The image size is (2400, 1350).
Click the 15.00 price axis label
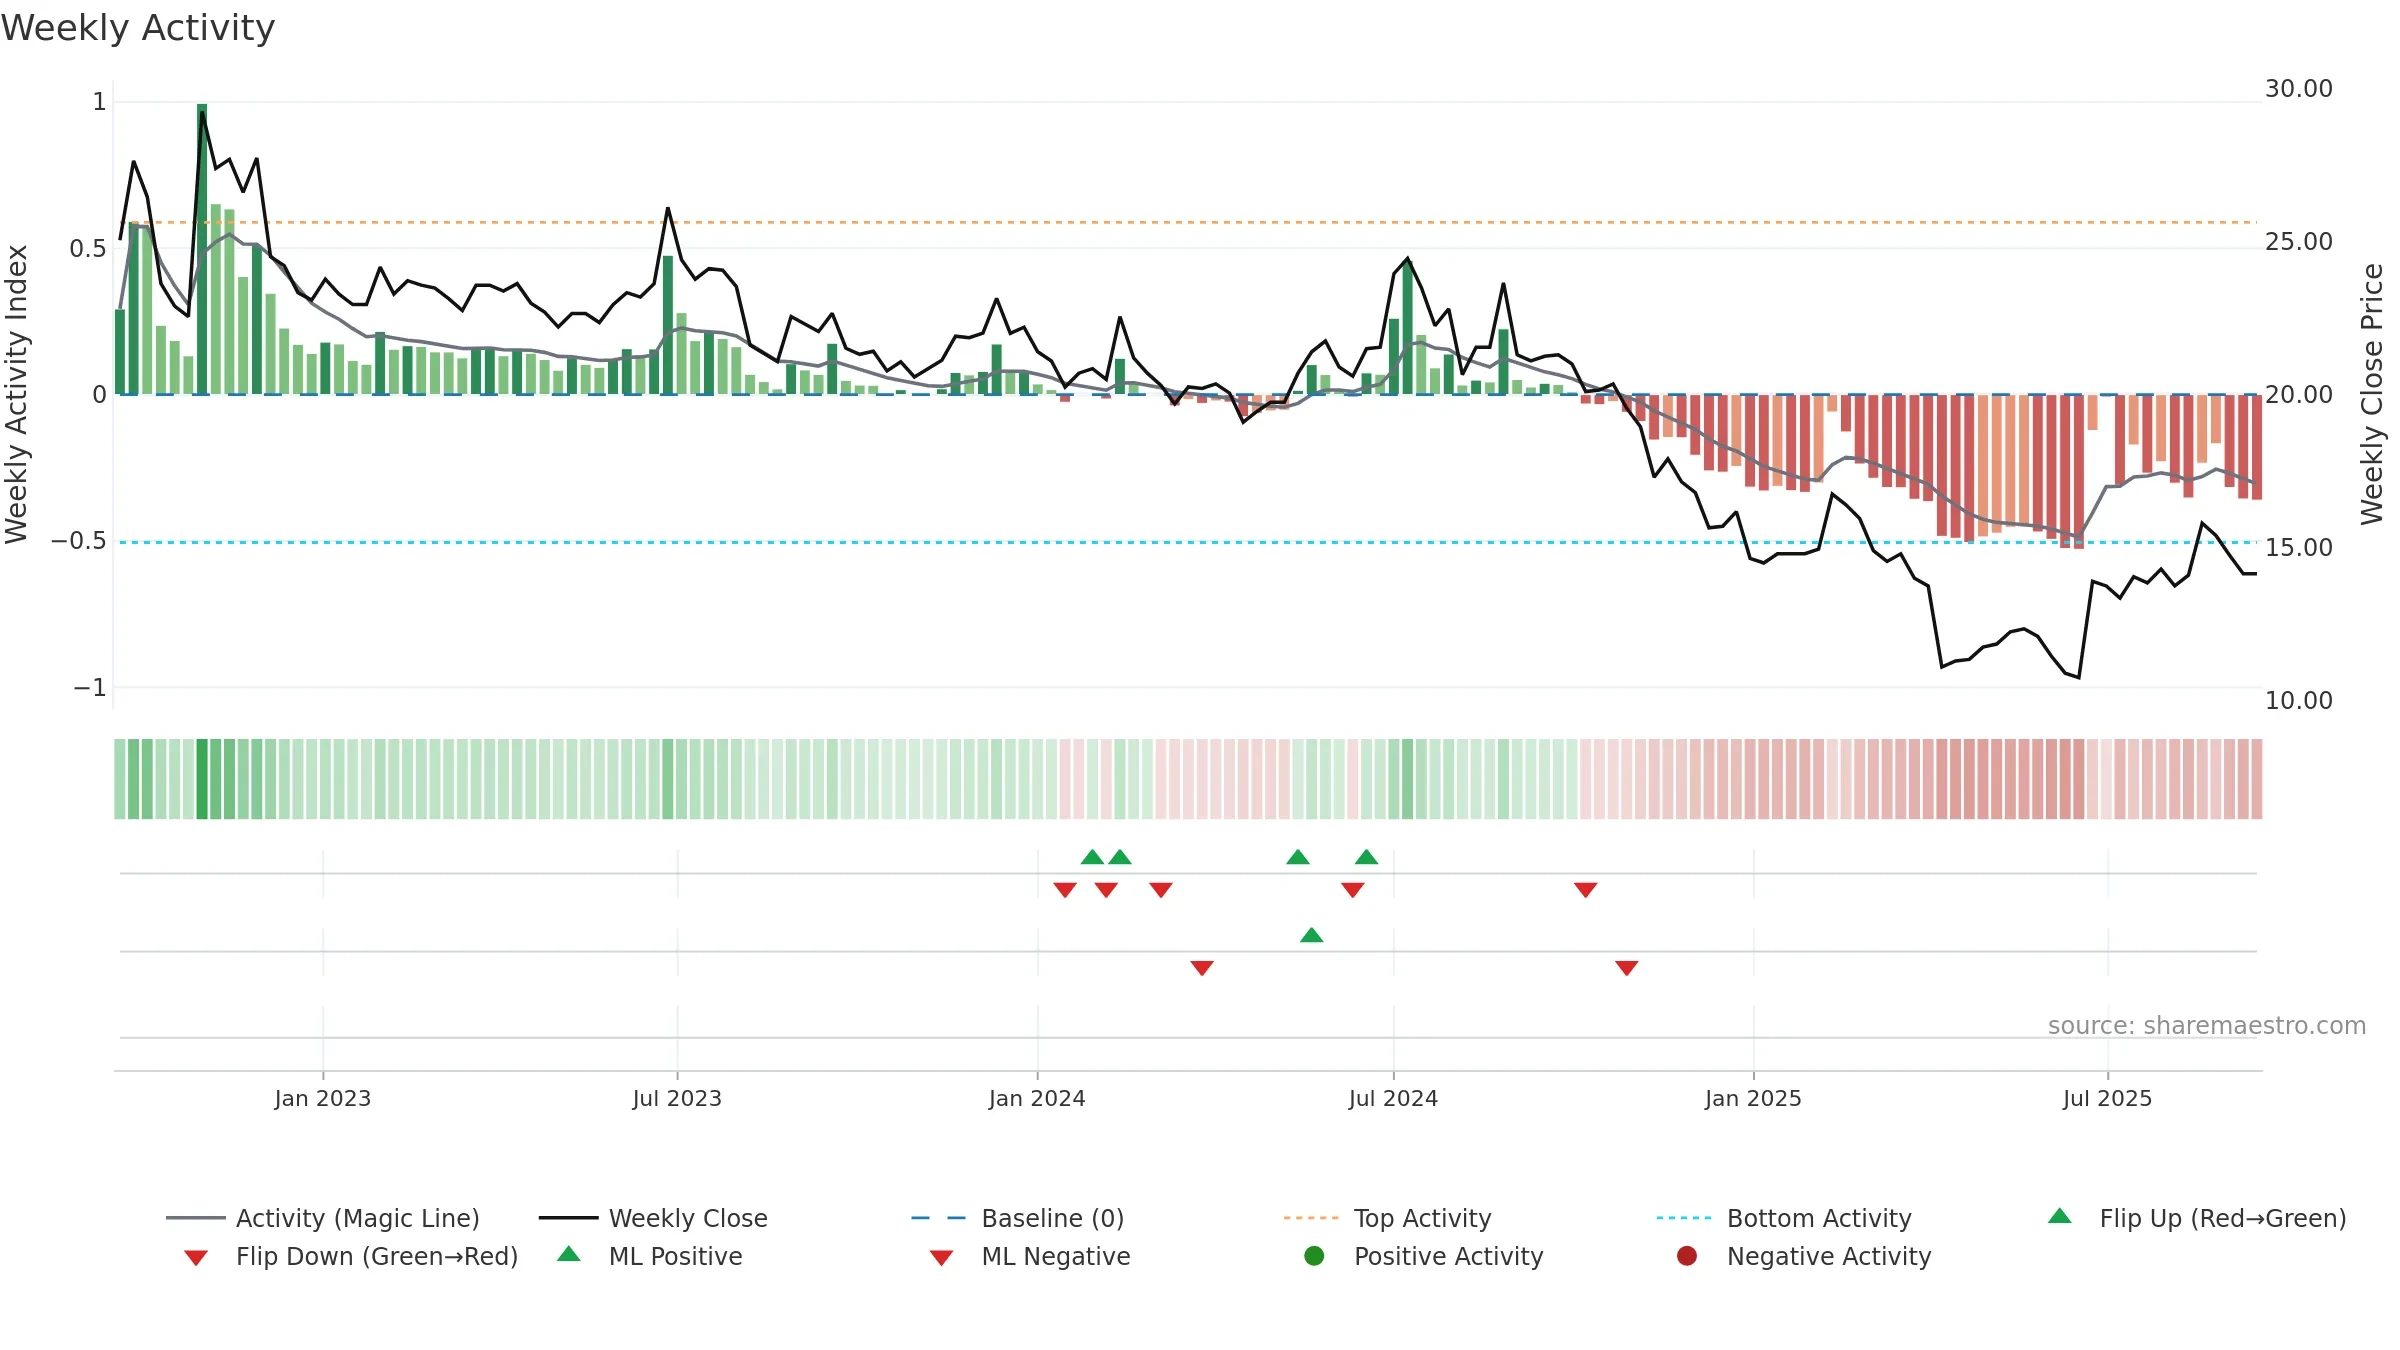pyautogui.click(x=2298, y=548)
